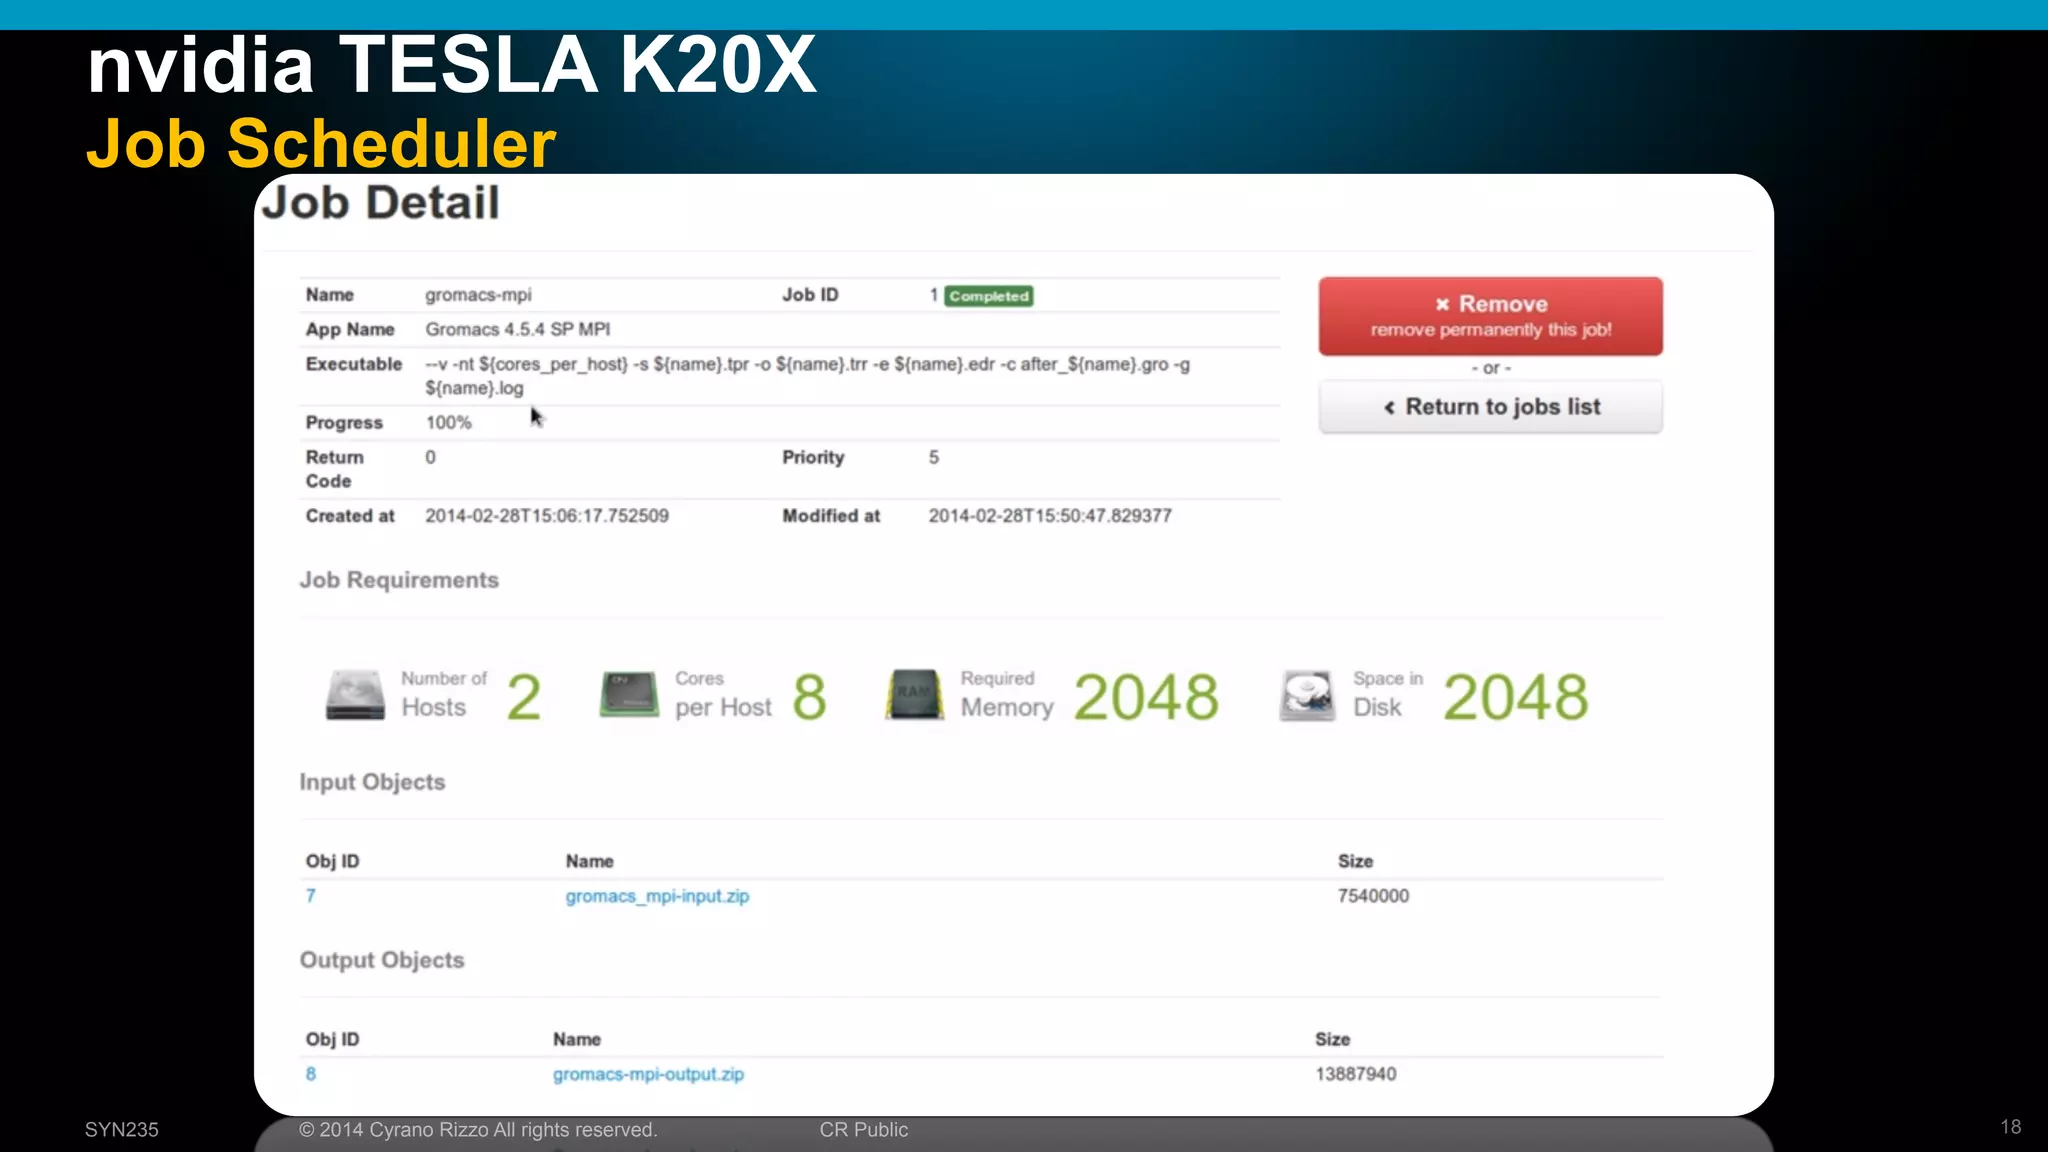Open gromacs-mpi-output.zip output object
This screenshot has height=1152, width=2048.
648,1074
